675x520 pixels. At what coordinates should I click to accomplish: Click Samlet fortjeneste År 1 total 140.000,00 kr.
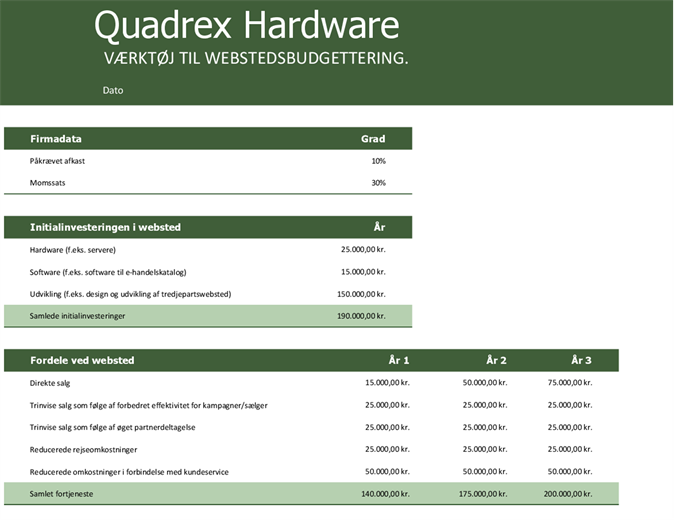tap(385, 494)
